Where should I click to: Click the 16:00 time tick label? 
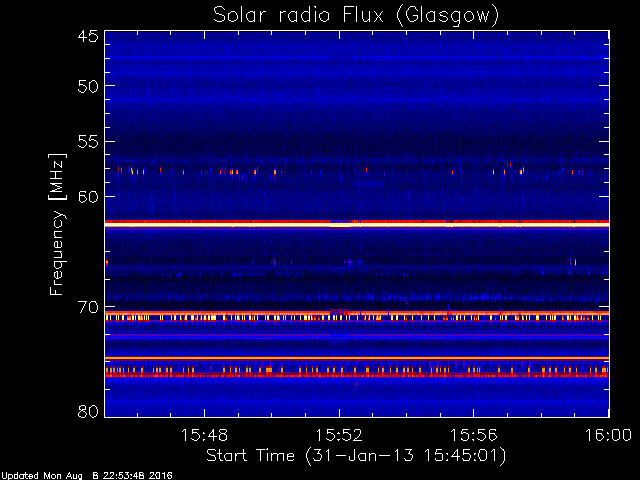tap(608, 435)
